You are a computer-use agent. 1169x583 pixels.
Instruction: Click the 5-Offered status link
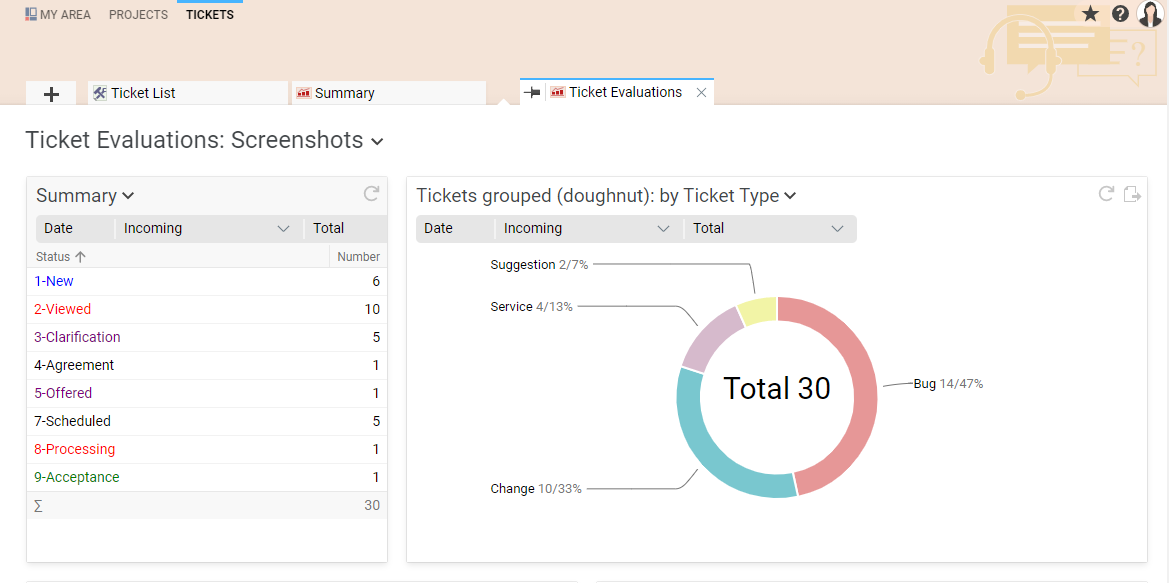pos(63,393)
